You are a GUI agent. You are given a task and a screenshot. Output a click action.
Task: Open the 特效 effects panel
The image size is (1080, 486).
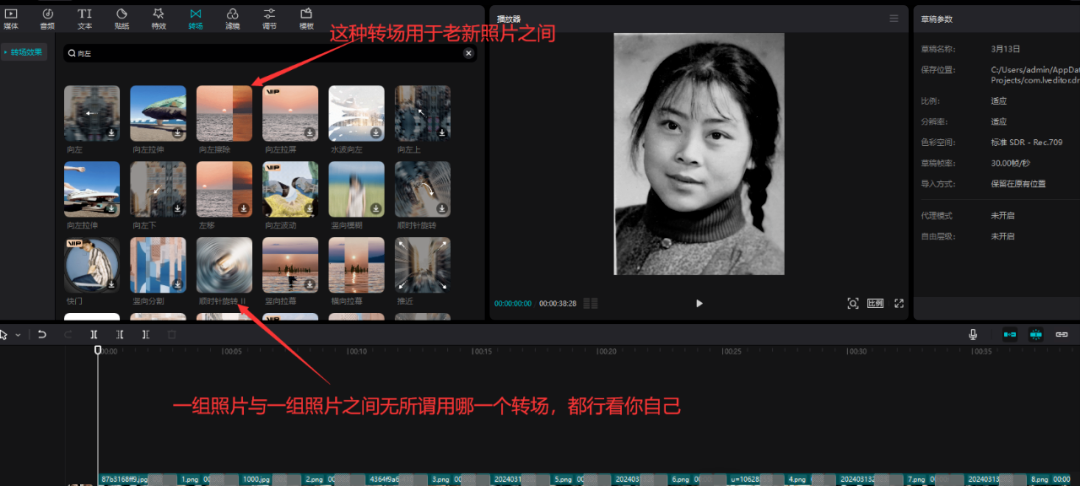tap(158, 17)
